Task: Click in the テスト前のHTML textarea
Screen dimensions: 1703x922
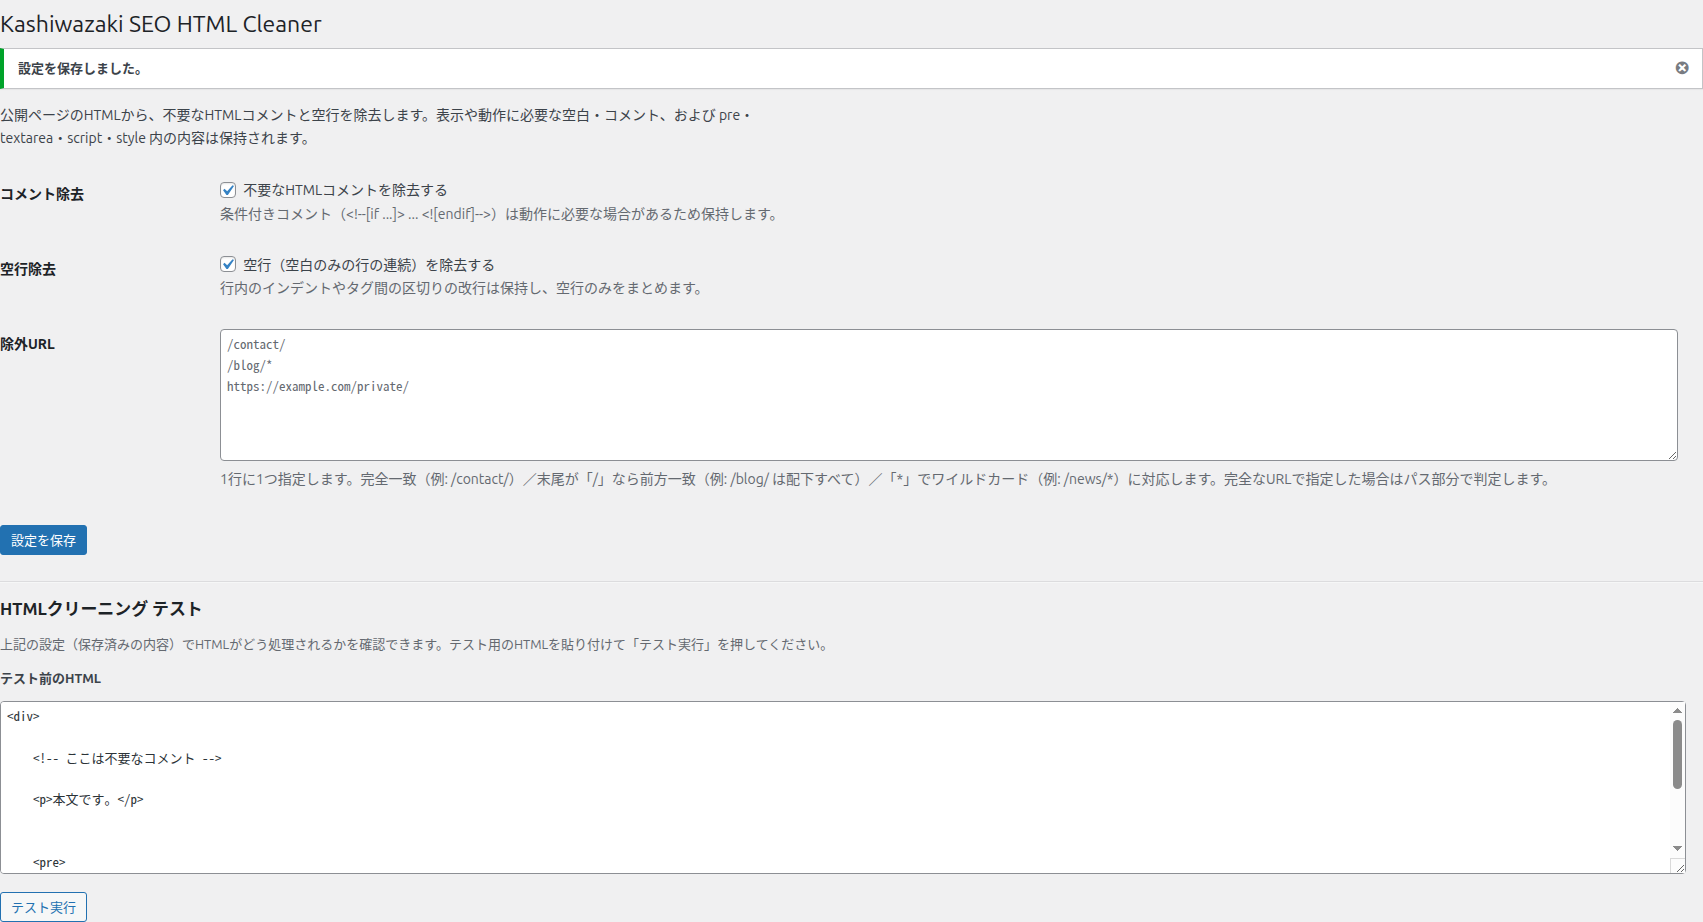Action: click(842, 787)
